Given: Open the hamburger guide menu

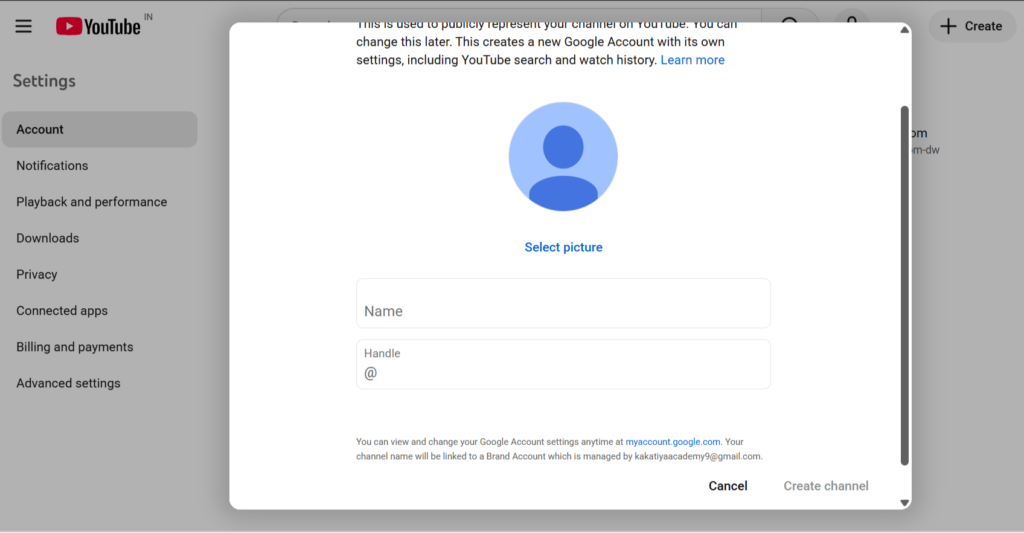Looking at the screenshot, I should (24, 26).
